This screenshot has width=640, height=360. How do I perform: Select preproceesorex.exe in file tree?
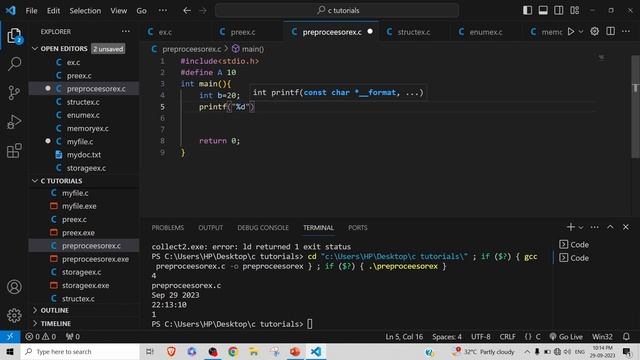(x=84, y=259)
